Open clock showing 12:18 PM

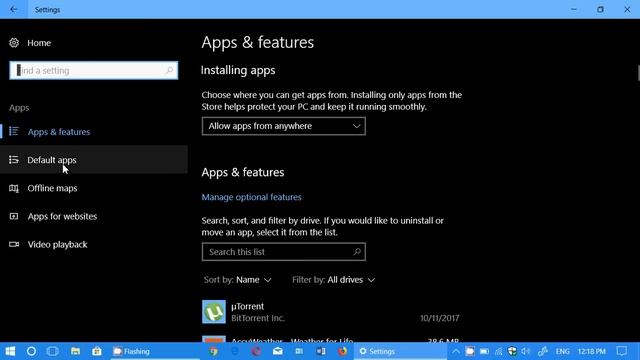pos(591,351)
